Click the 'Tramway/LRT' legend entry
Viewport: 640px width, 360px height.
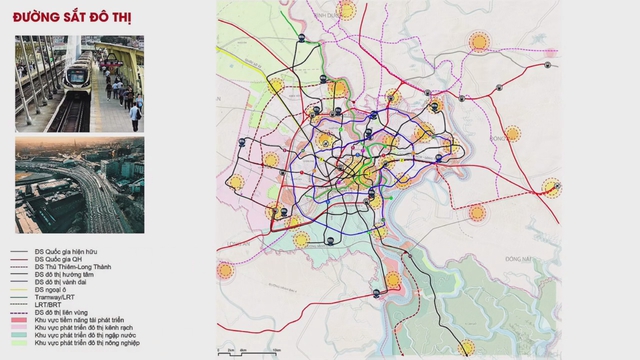point(42,297)
